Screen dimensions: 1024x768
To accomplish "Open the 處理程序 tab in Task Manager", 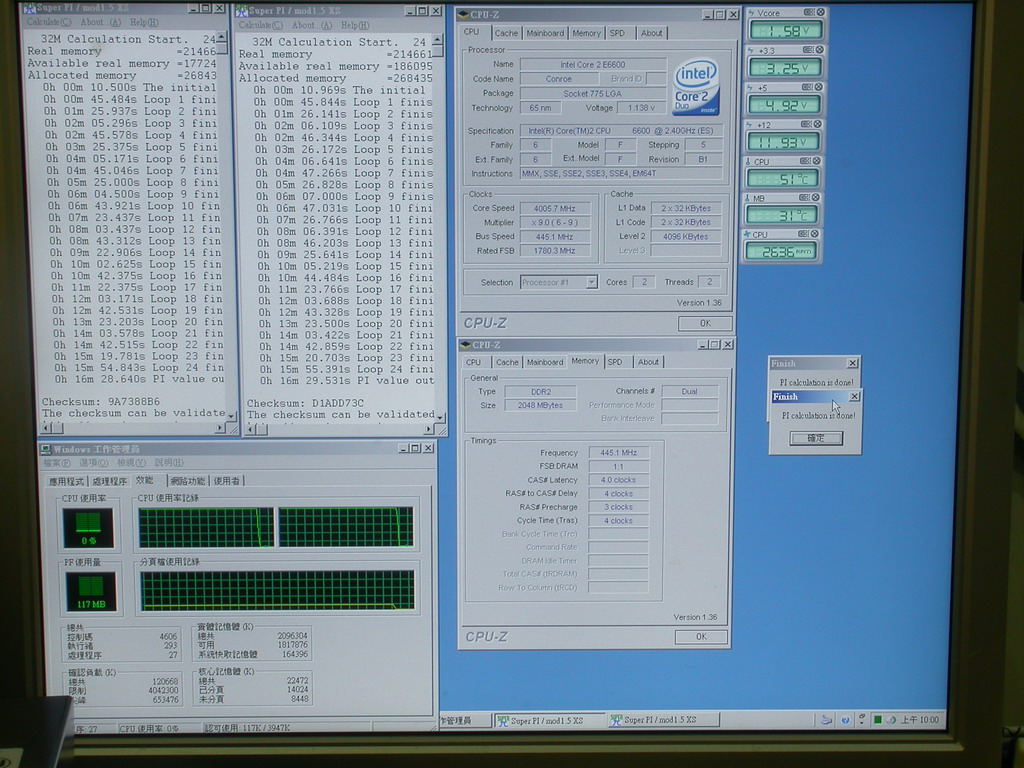I will pyautogui.click(x=109, y=481).
